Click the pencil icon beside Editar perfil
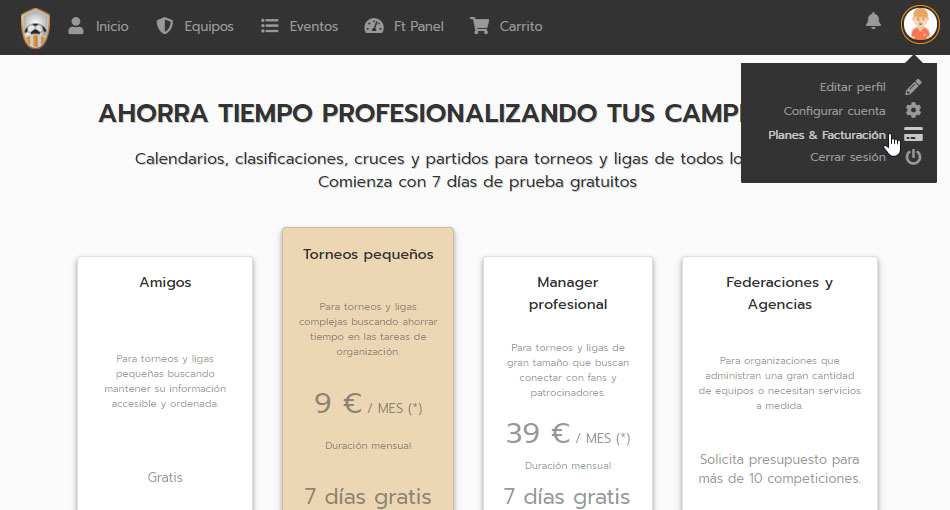The width and height of the screenshot is (950, 510). pos(913,87)
